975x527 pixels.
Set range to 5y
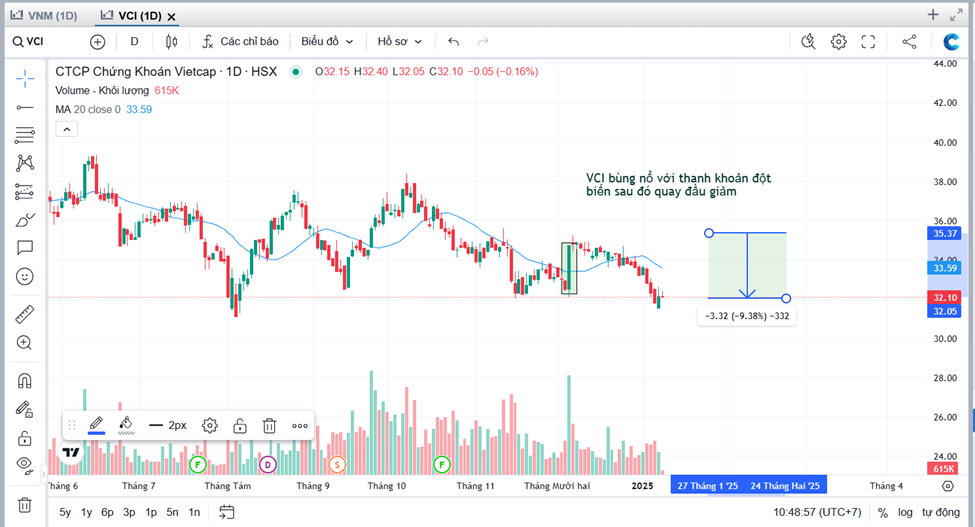click(x=65, y=512)
